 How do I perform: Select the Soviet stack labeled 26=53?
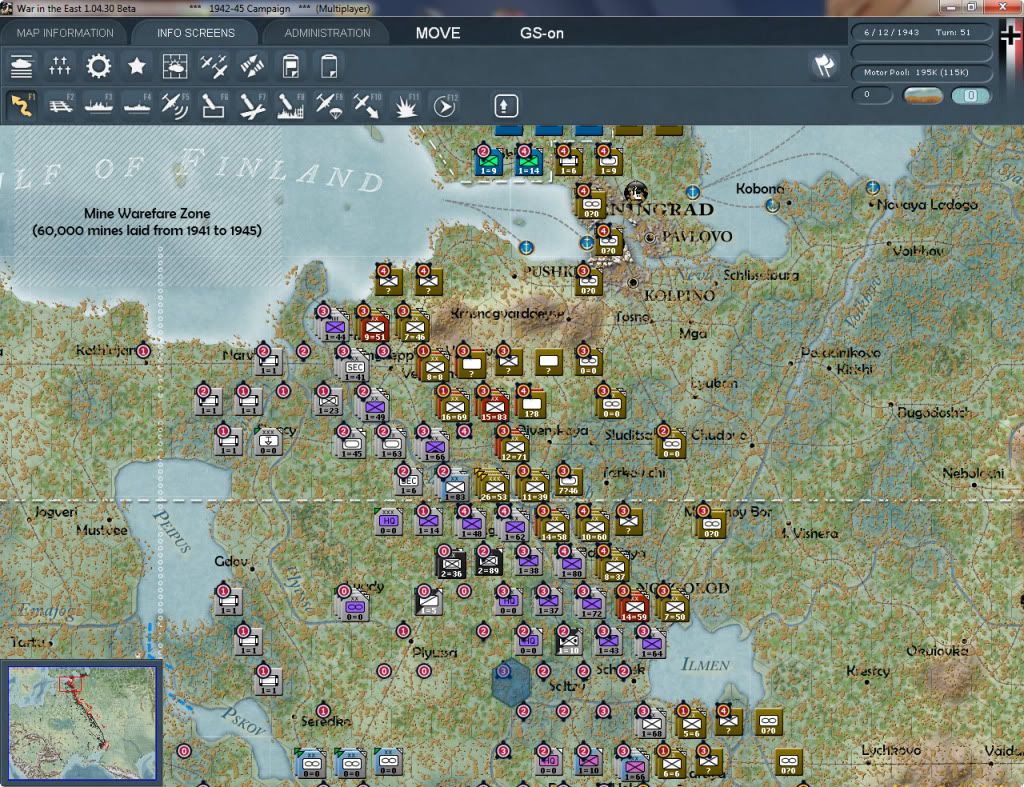click(x=494, y=487)
